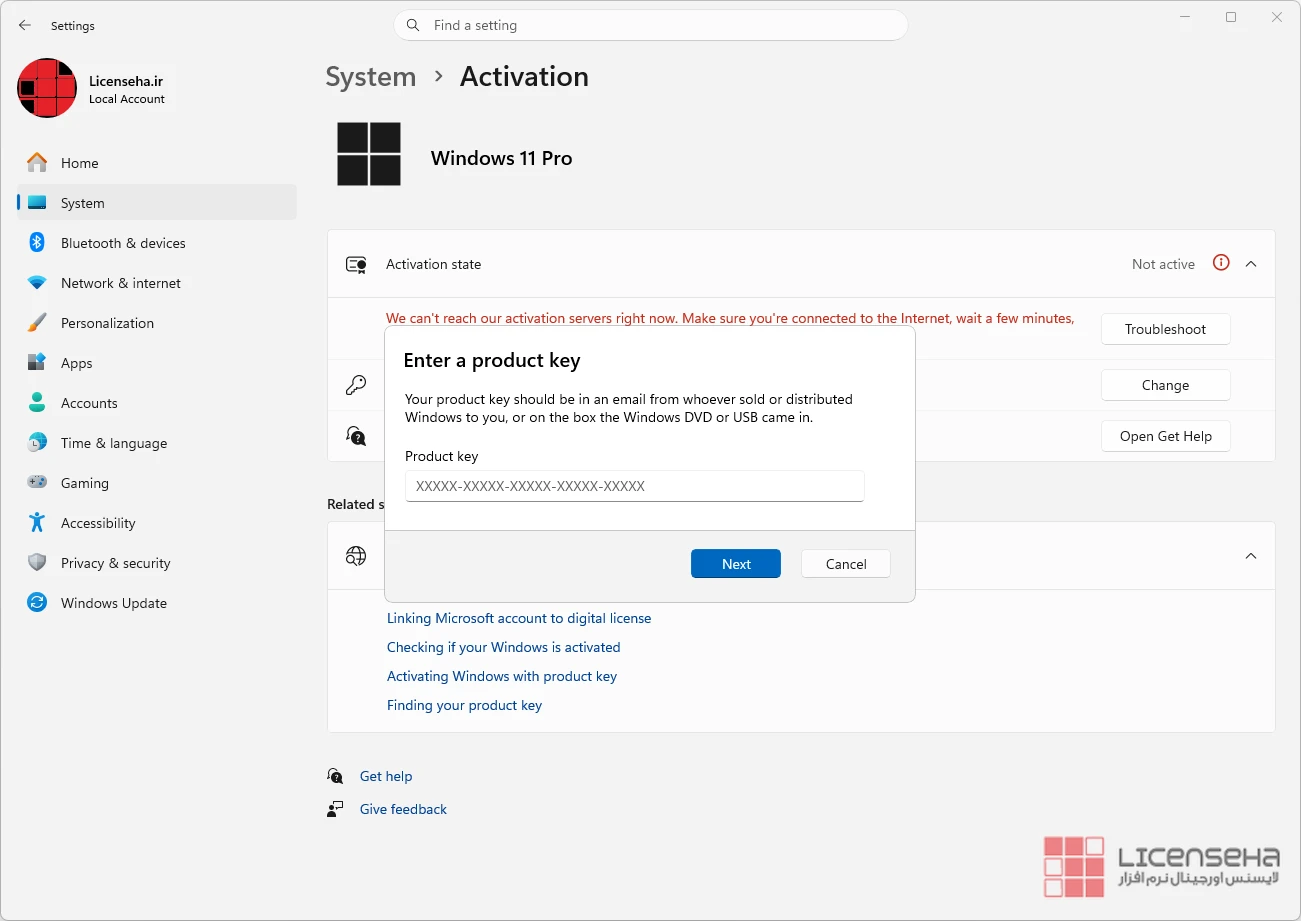Click the Troubleshoot button
Image resolution: width=1301 pixels, height=921 pixels.
1166,329
